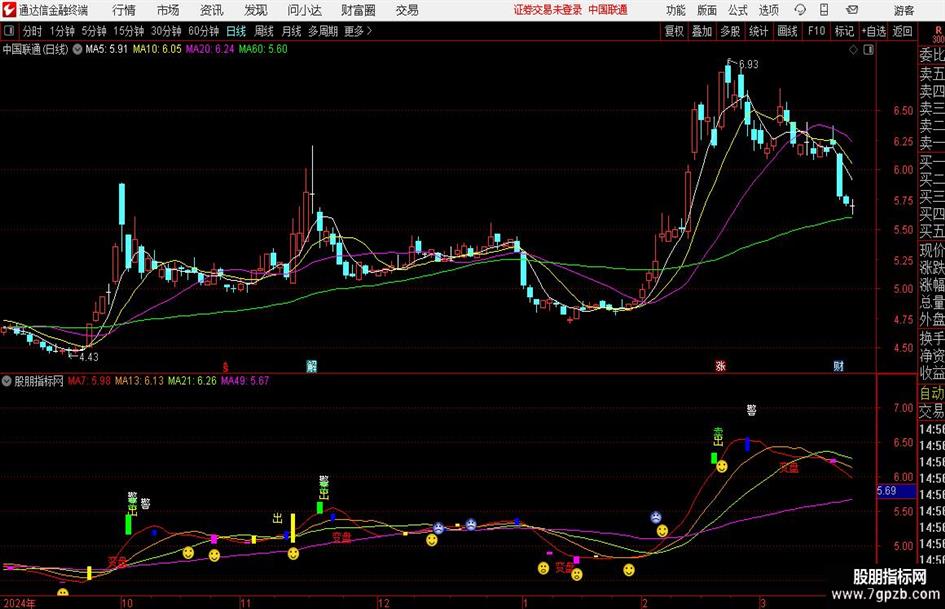Viewport: 945px width, 609px height.
Task: Click the MA49: 5.67 indicator label
Action: tap(245, 381)
